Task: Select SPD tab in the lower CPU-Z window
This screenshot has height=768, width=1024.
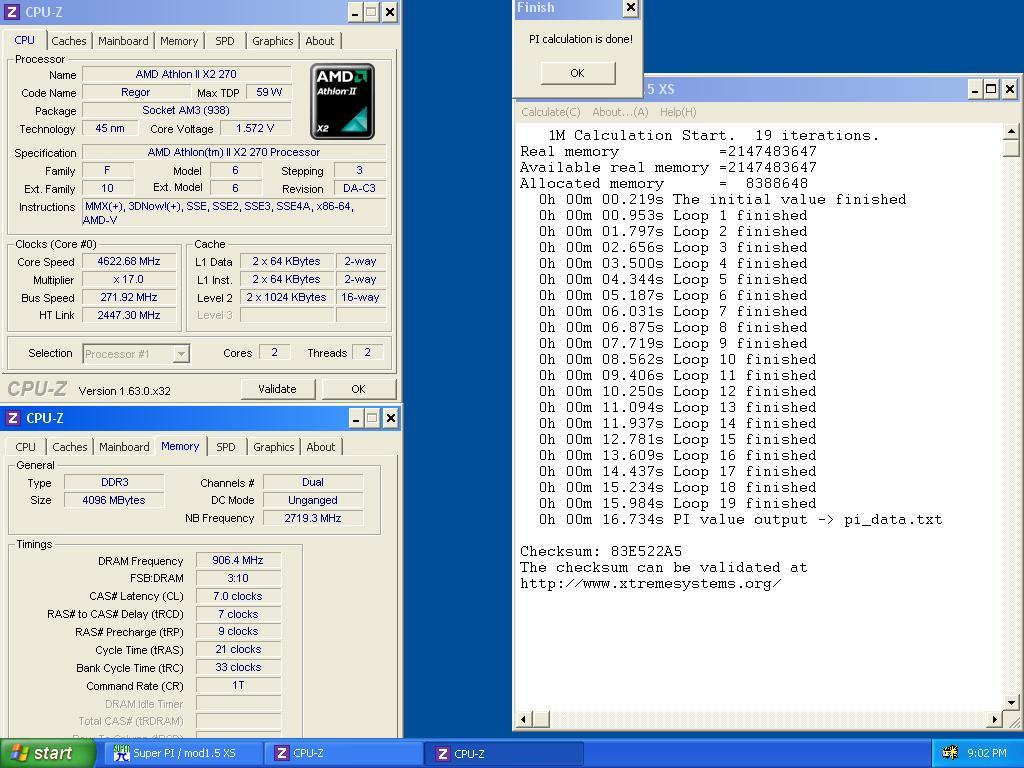Action: [226, 447]
